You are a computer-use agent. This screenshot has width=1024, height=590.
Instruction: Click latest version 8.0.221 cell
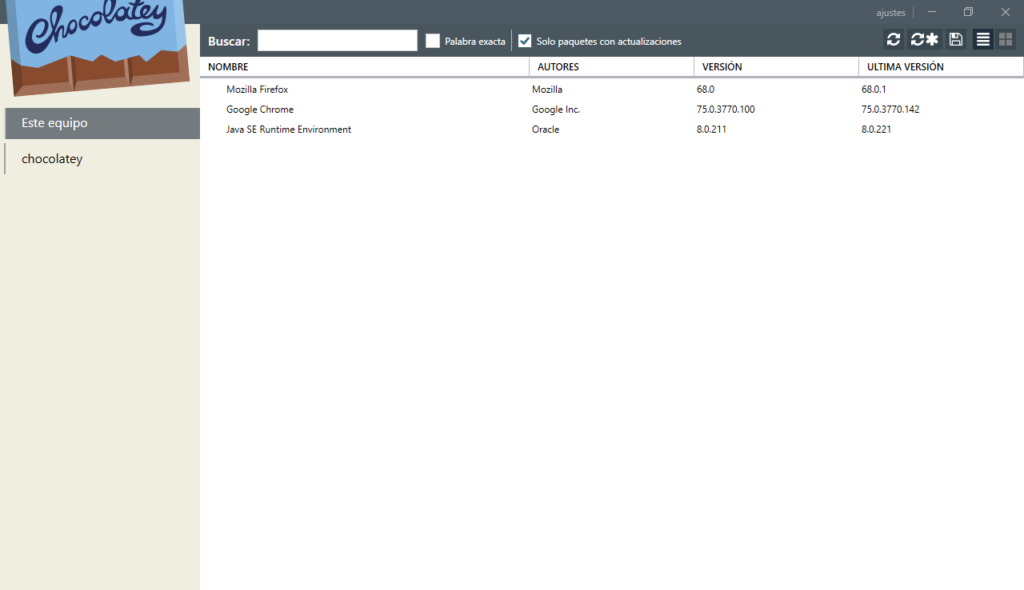click(876, 129)
